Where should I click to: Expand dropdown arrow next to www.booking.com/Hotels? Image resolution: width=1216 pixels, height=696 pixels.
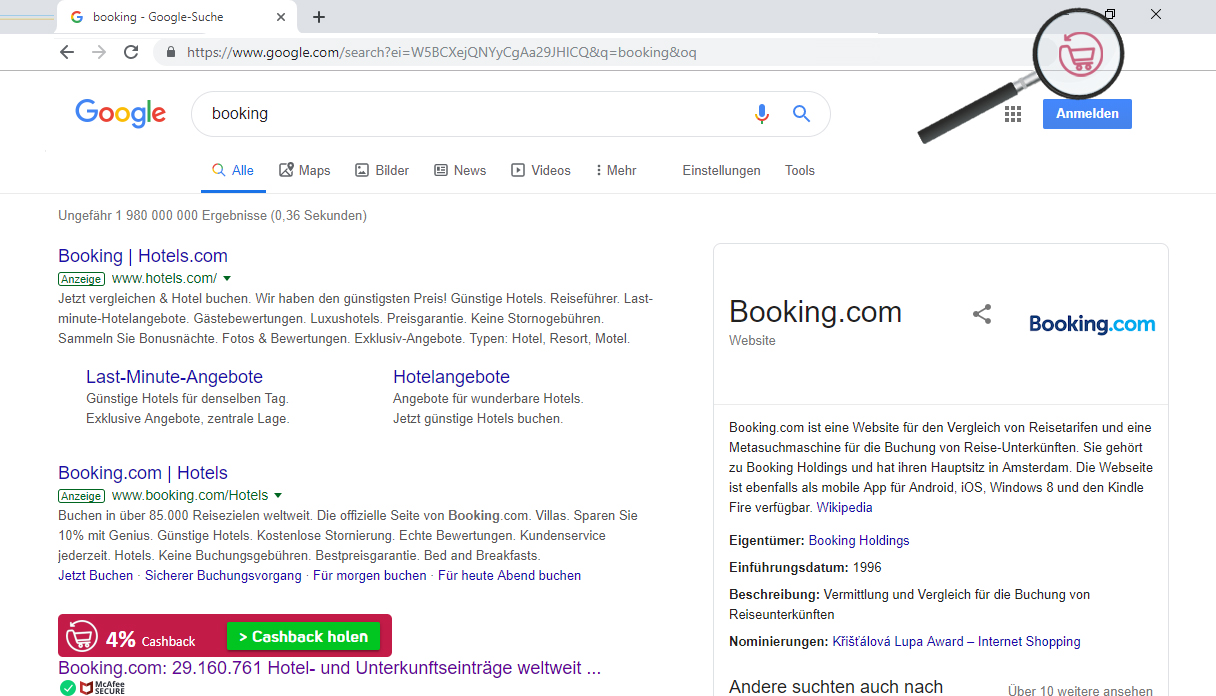[x=278, y=496]
